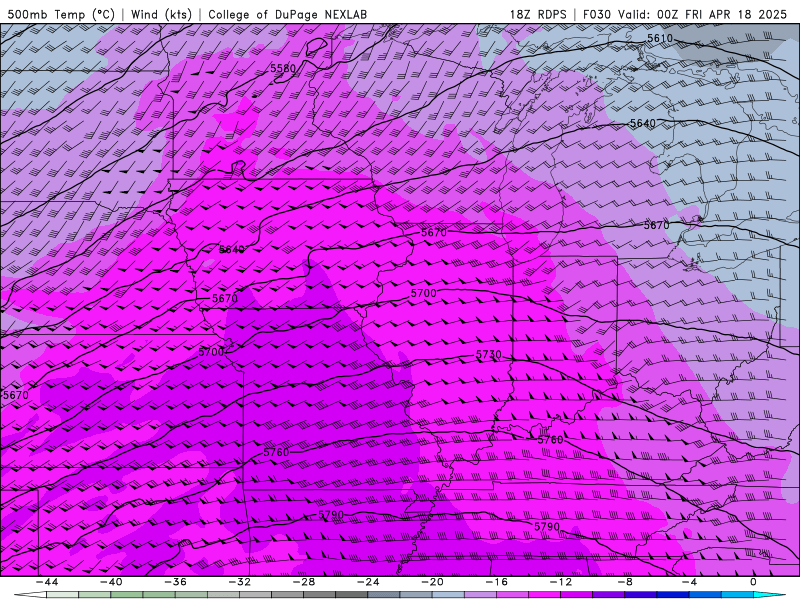The image size is (800, 600).
Task: Click the -24 value on the temperature scale
Action: 368,582
